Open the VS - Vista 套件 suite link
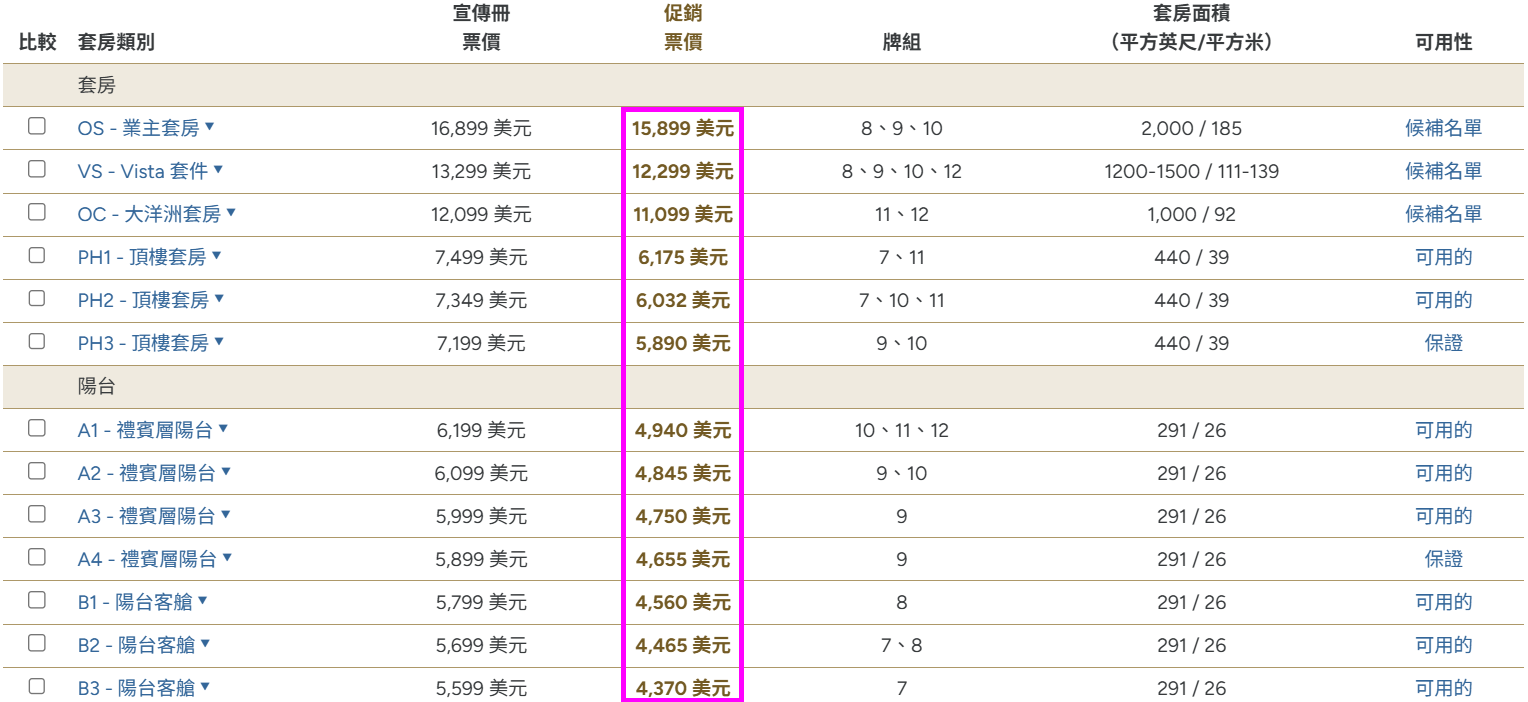This screenshot has height=702, width=1528. pos(142,171)
